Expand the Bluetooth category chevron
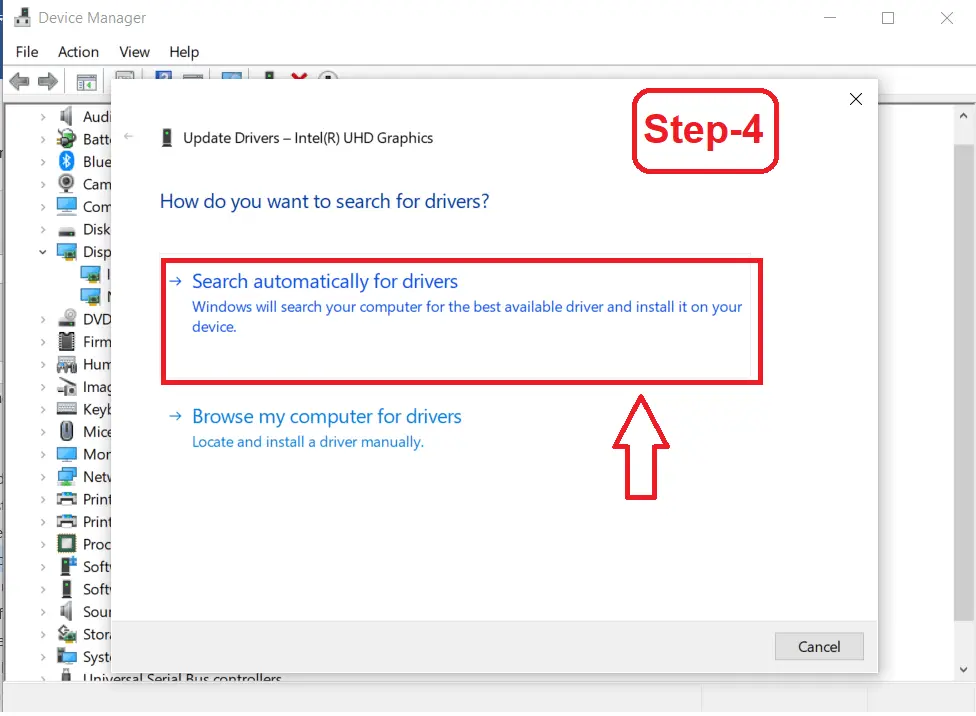976x716 pixels. point(42,162)
